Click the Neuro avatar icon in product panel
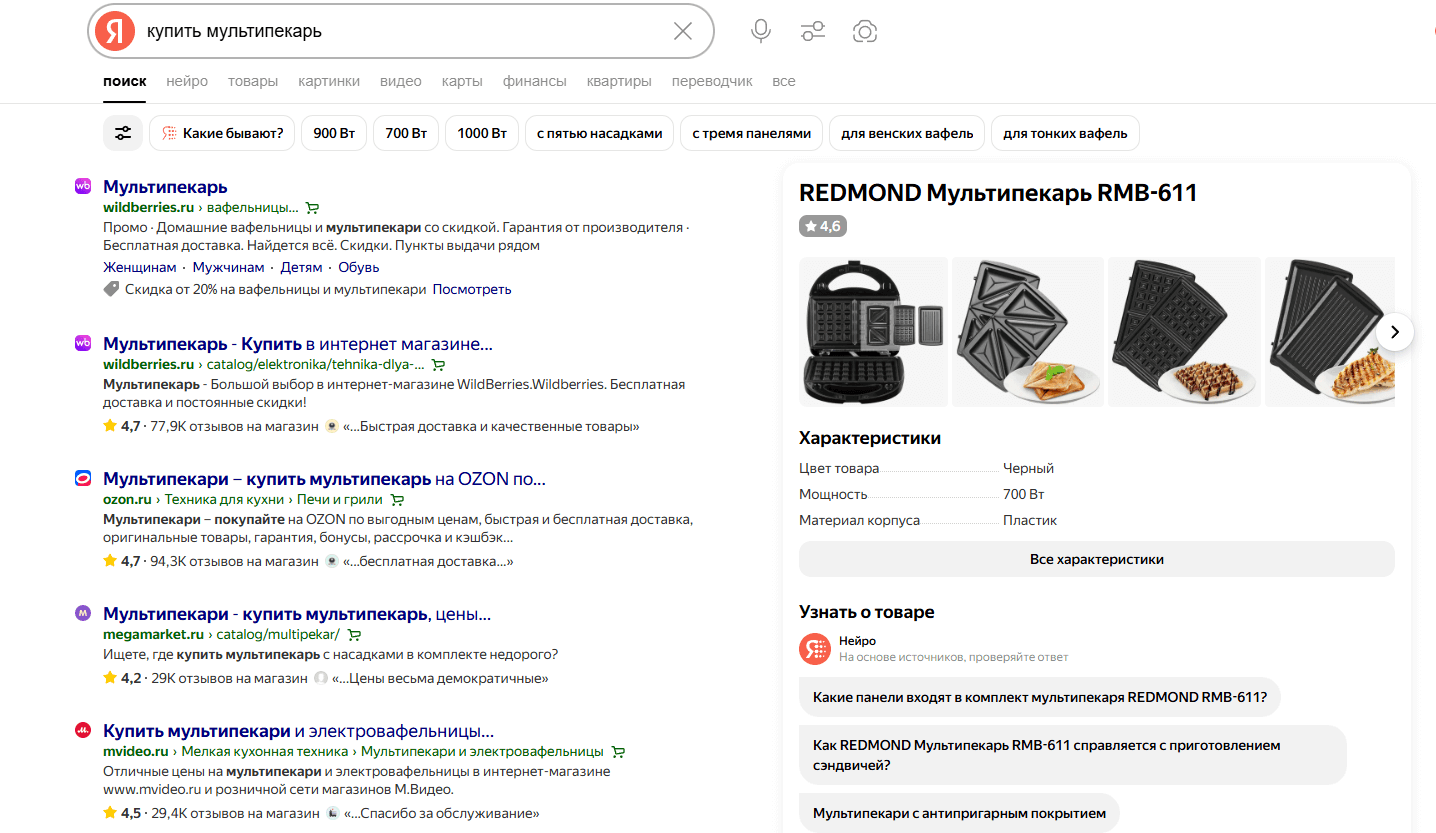The width and height of the screenshot is (1436, 833). [815, 649]
